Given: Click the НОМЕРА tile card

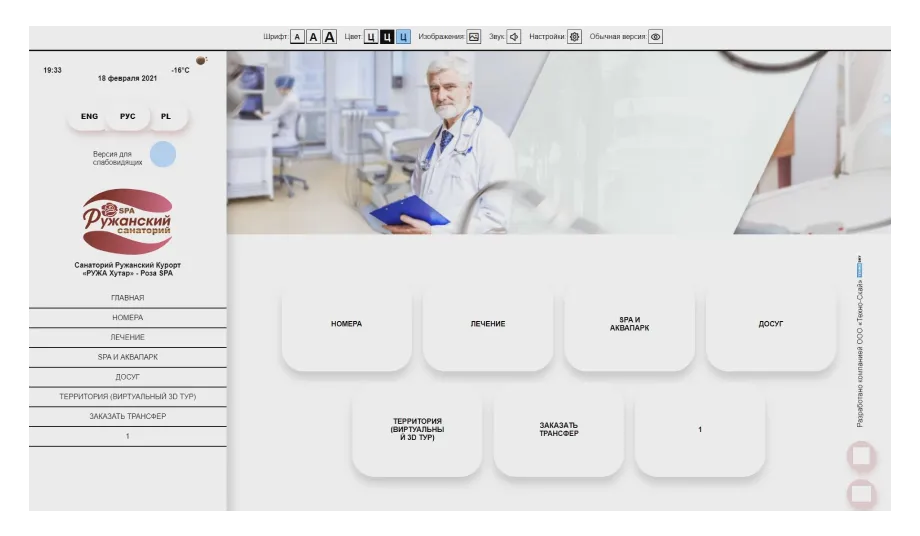Looking at the screenshot, I should click(346, 324).
